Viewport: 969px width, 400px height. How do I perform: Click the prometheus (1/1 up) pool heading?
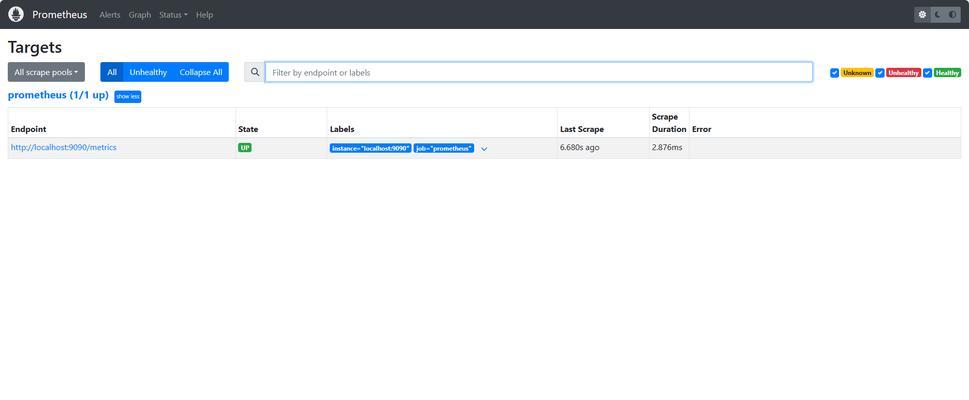coord(58,95)
